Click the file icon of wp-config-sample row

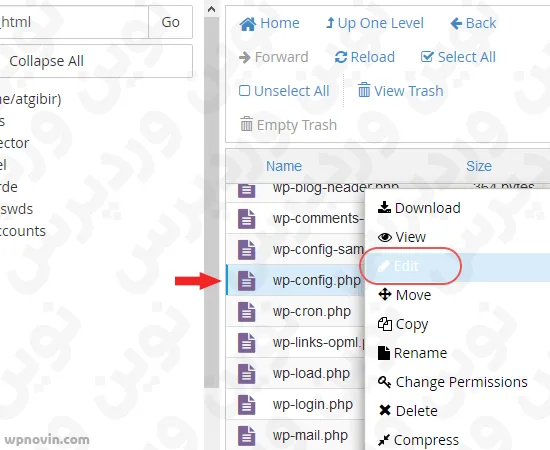[247, 250]
